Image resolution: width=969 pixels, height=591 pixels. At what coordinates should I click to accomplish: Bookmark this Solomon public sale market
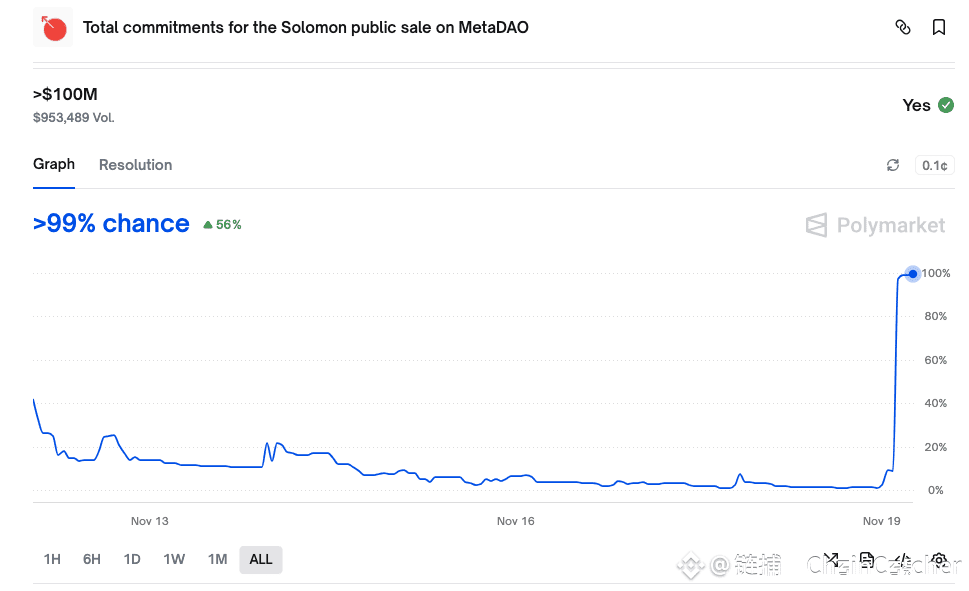click(939, 27)
